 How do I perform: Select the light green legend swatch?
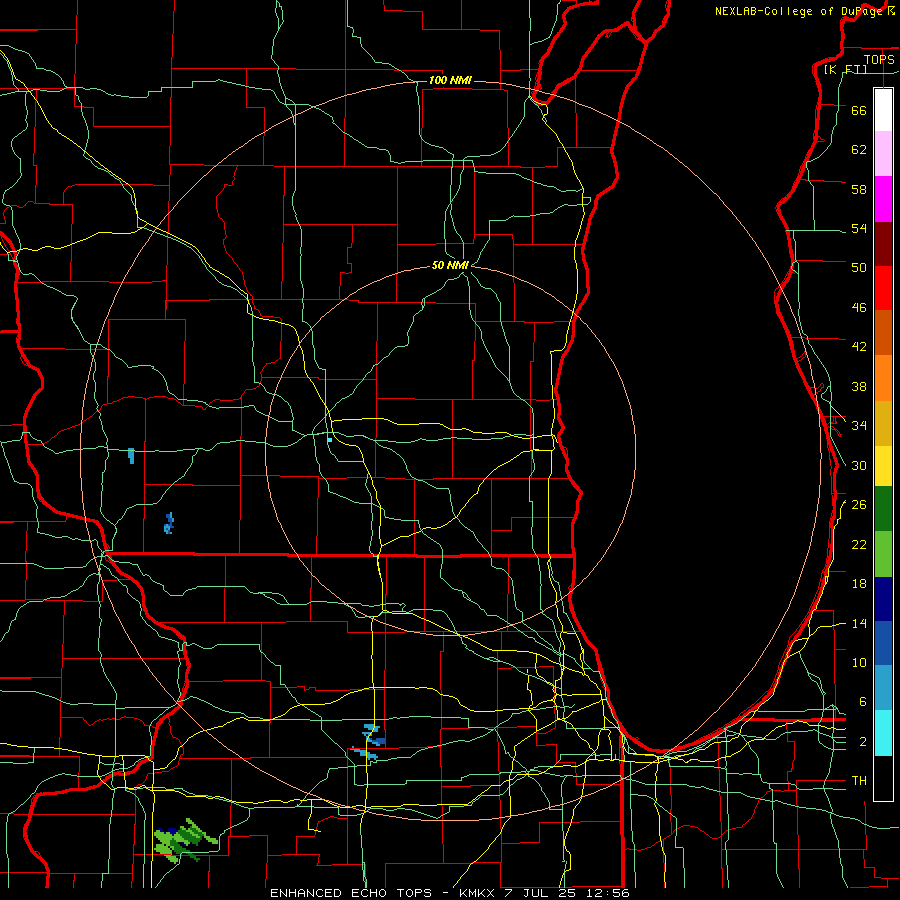(x=883, y=554)
